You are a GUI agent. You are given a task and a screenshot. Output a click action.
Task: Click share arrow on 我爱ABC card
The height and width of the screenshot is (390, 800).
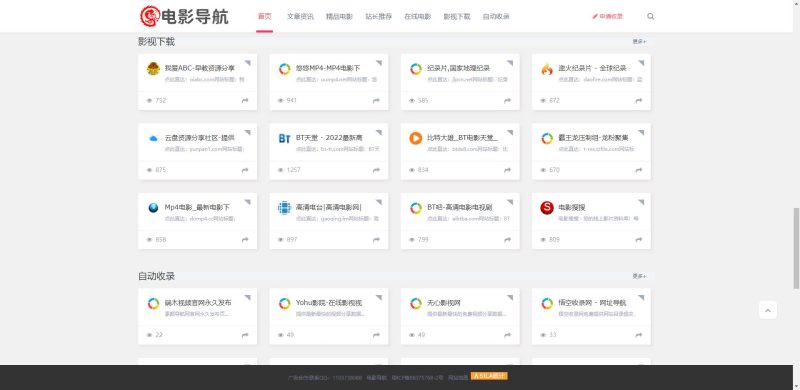click(x=245, y=101)
